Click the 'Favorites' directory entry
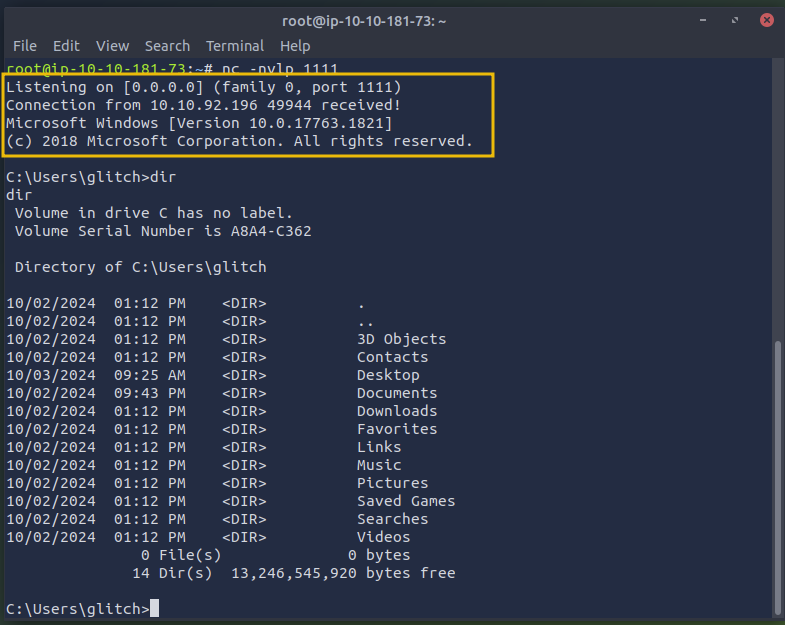 point(397,430)
